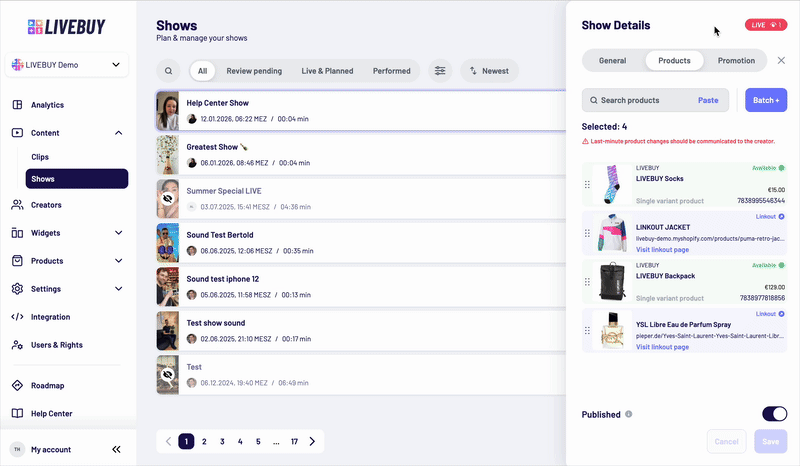Click the Help Center book icon
This screenshot has width=800, height=466.
pyautogui.click(x=17, y=413)
